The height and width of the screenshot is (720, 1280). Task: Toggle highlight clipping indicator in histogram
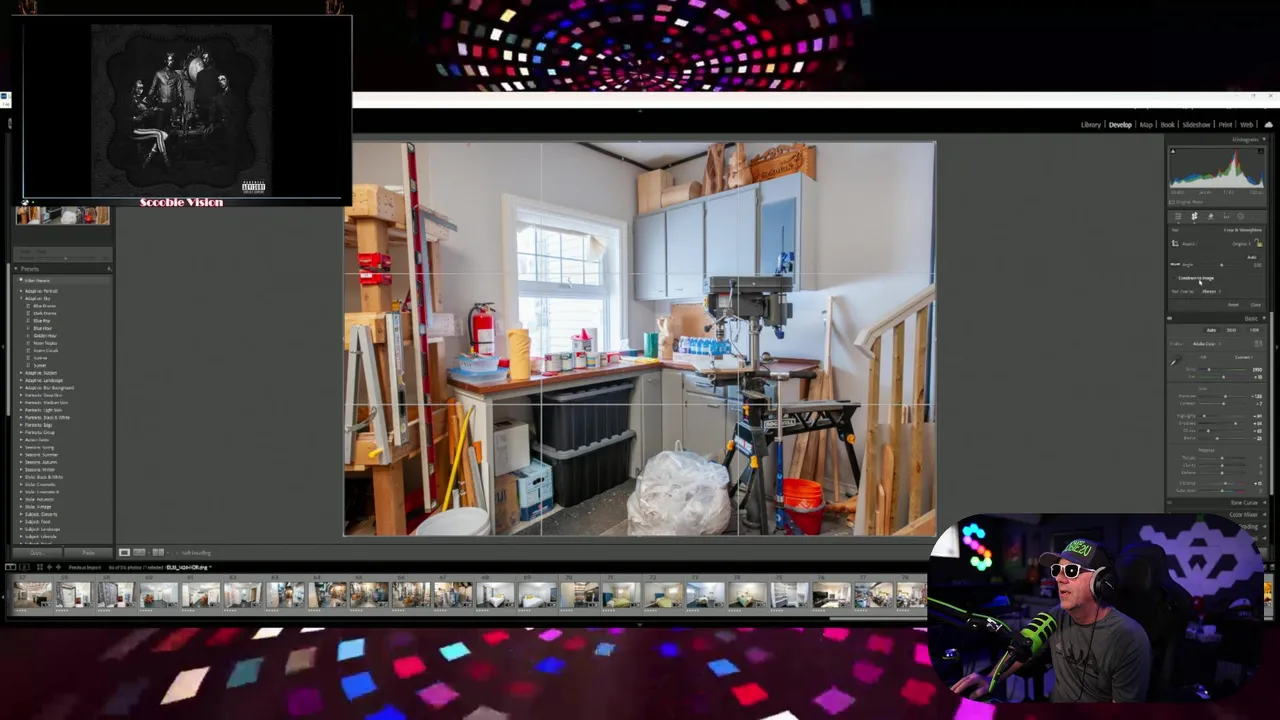tap(1260, 151)
